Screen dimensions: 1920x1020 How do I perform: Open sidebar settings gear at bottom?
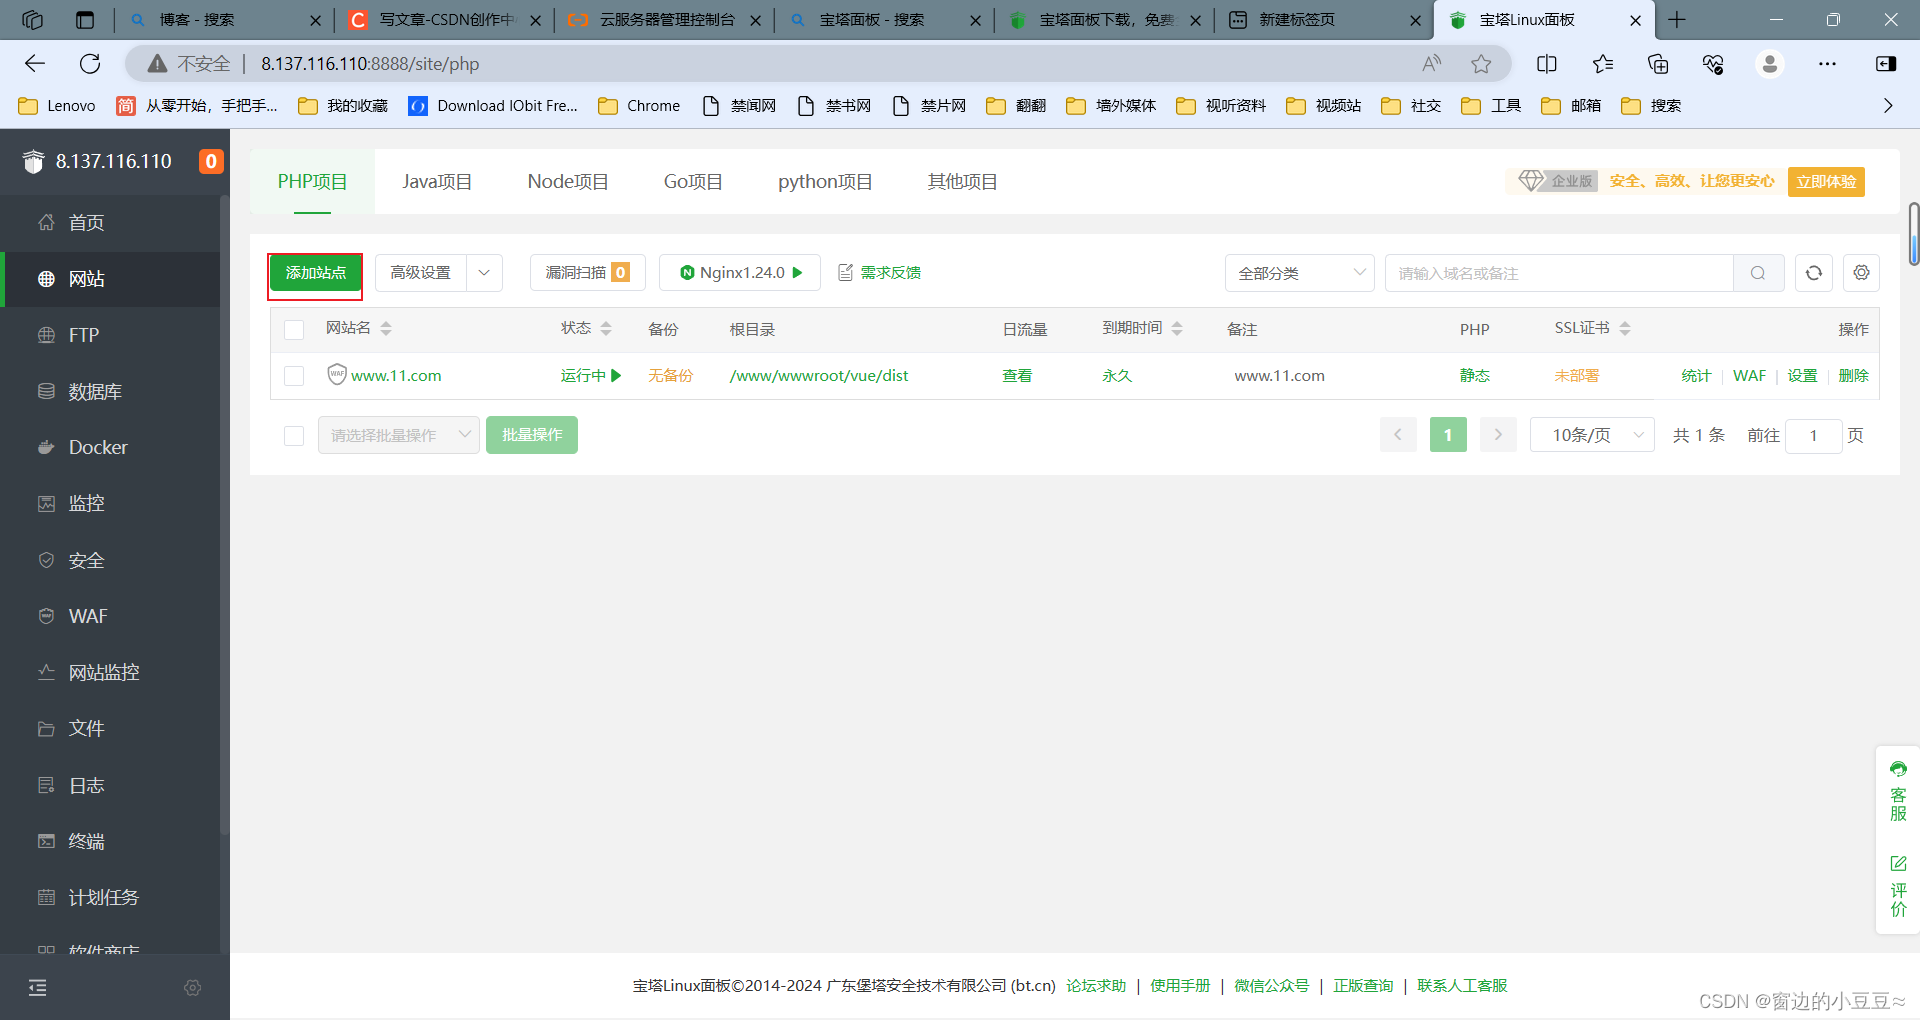point(193,988)
